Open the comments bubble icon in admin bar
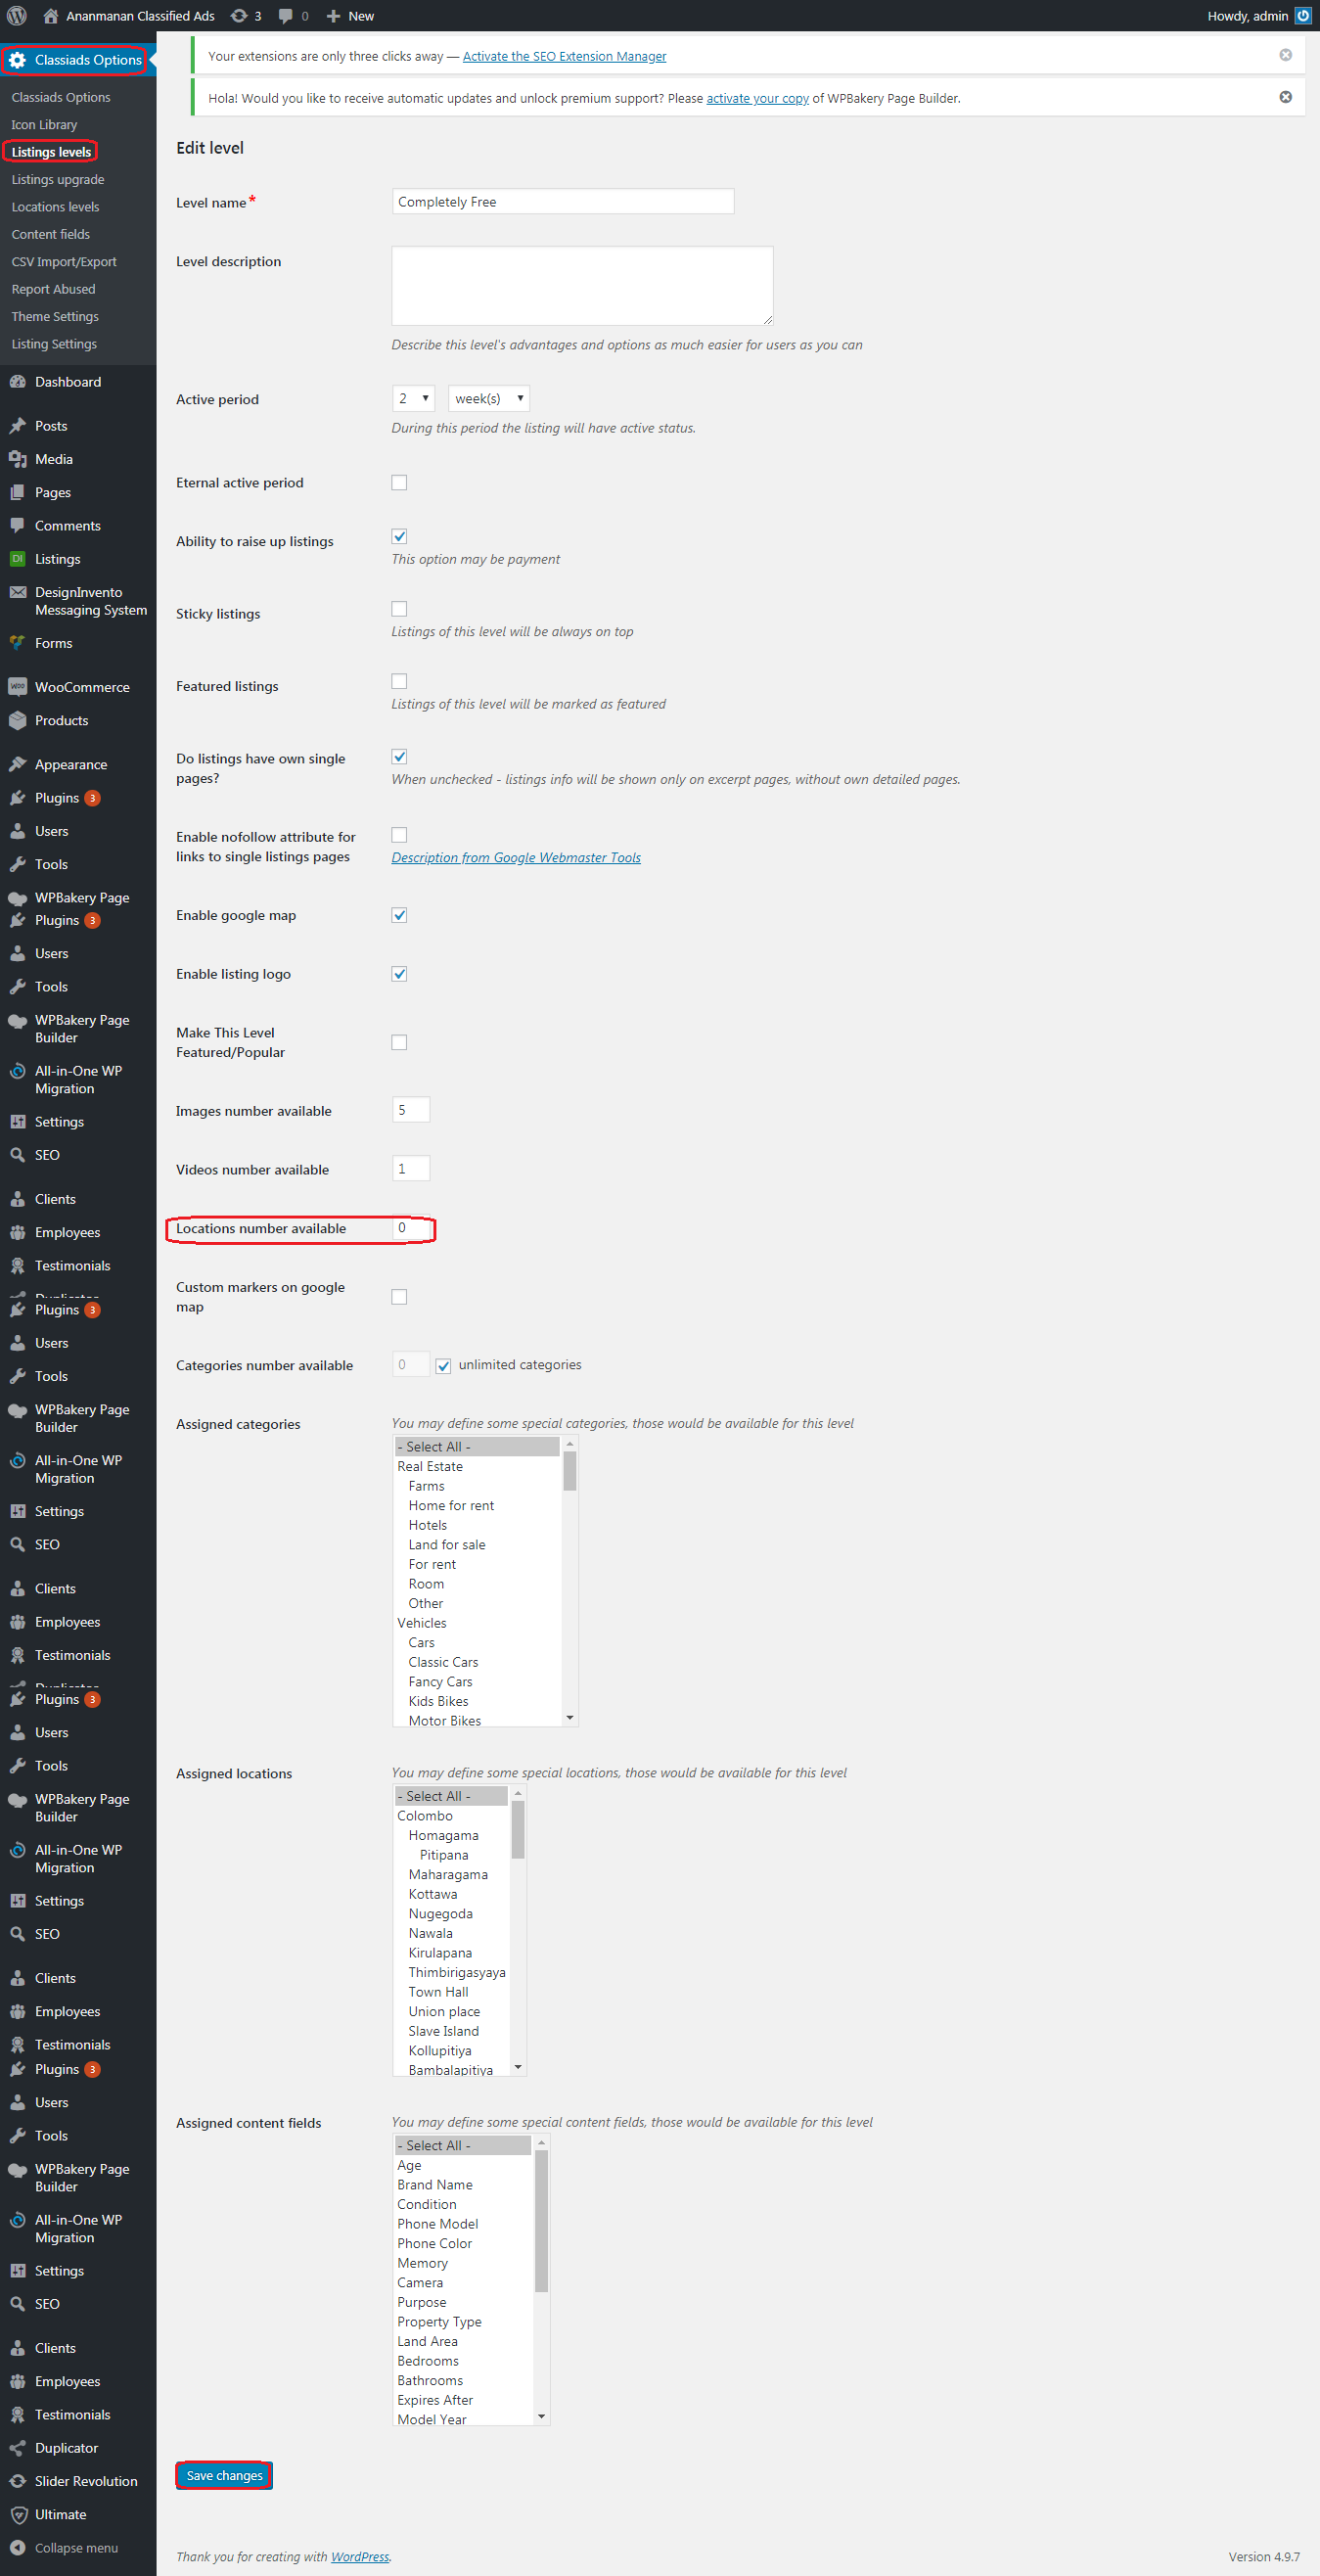Screen dimensions: 1320x2576 click(x=286, y=16)
